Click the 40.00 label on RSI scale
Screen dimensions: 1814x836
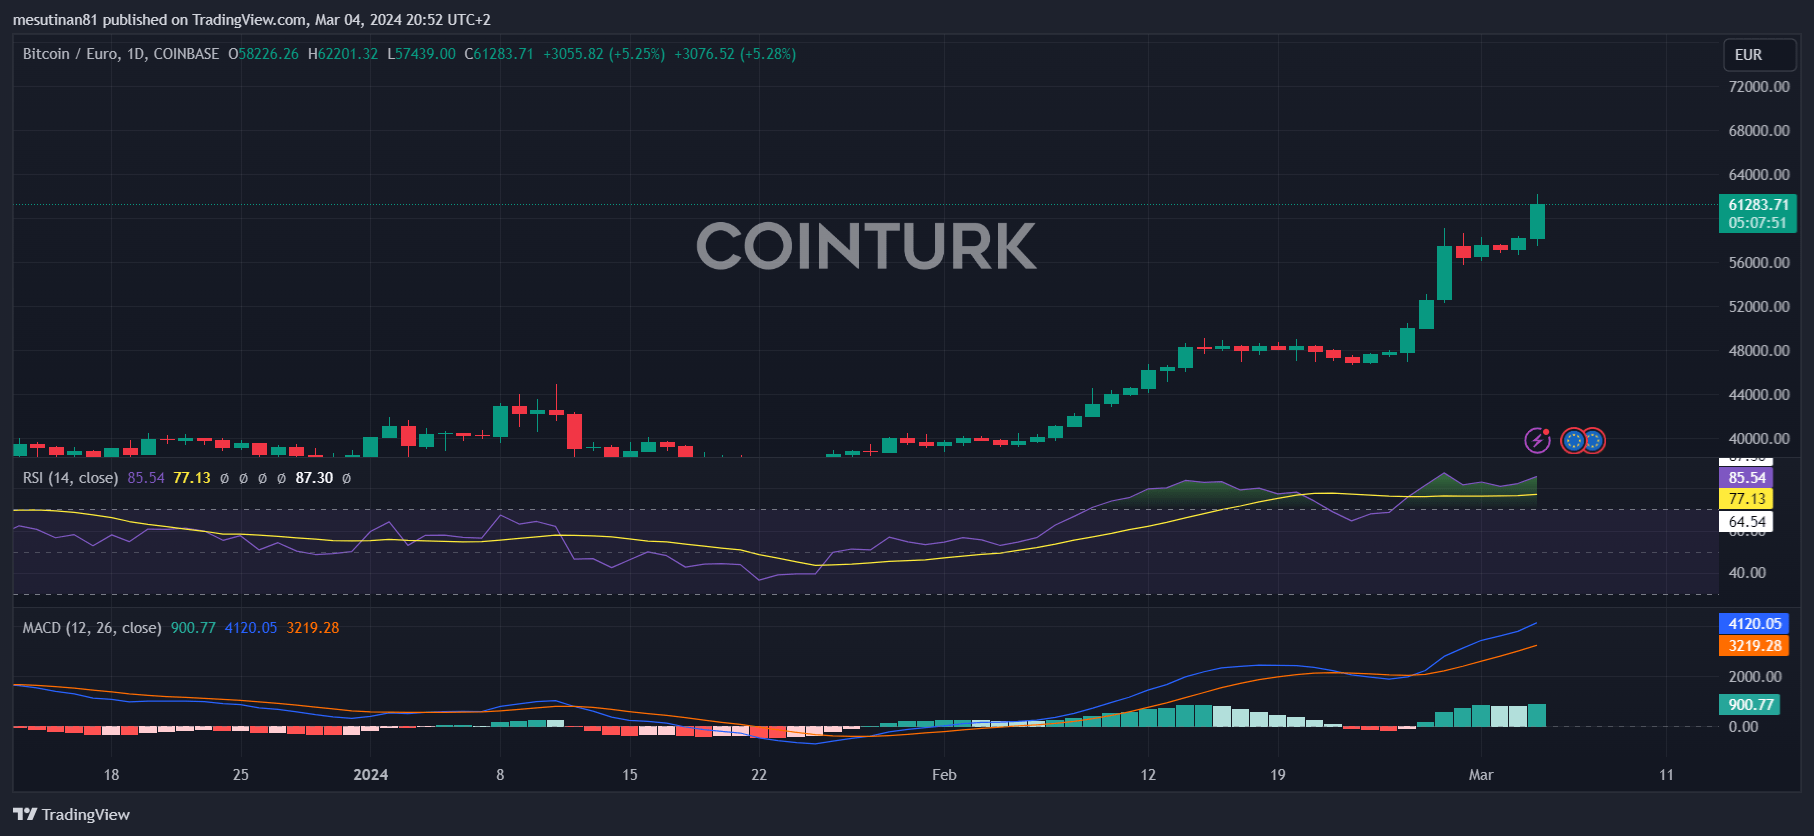point(1747,573)
